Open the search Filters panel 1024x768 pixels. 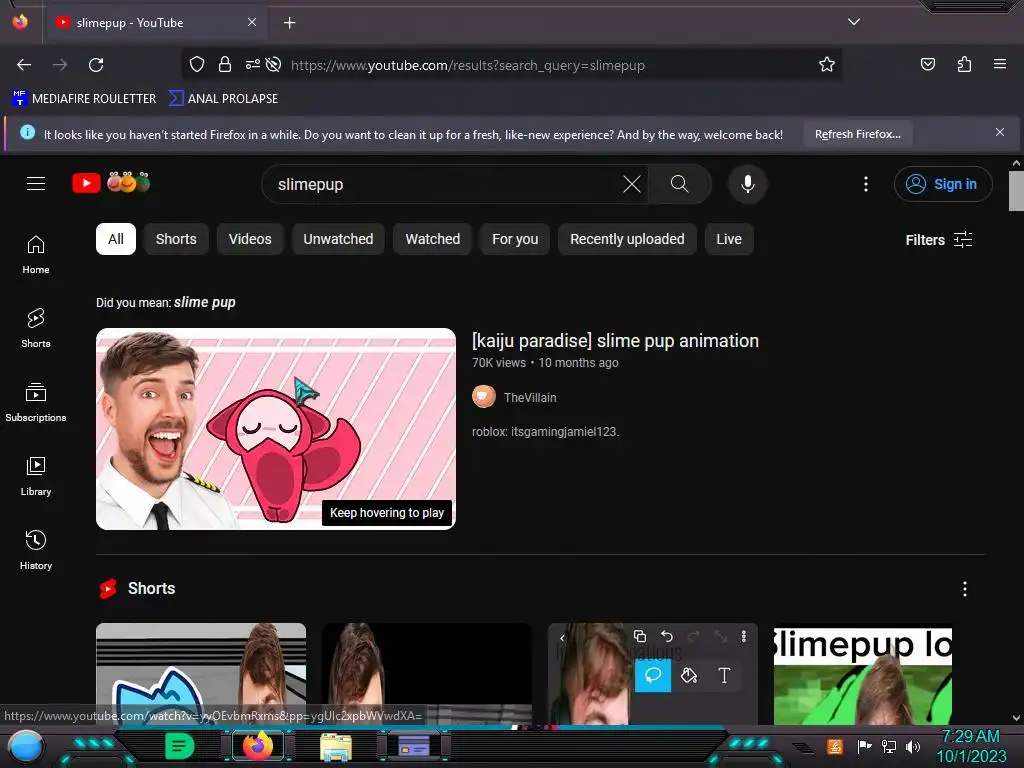pos(938,240)
